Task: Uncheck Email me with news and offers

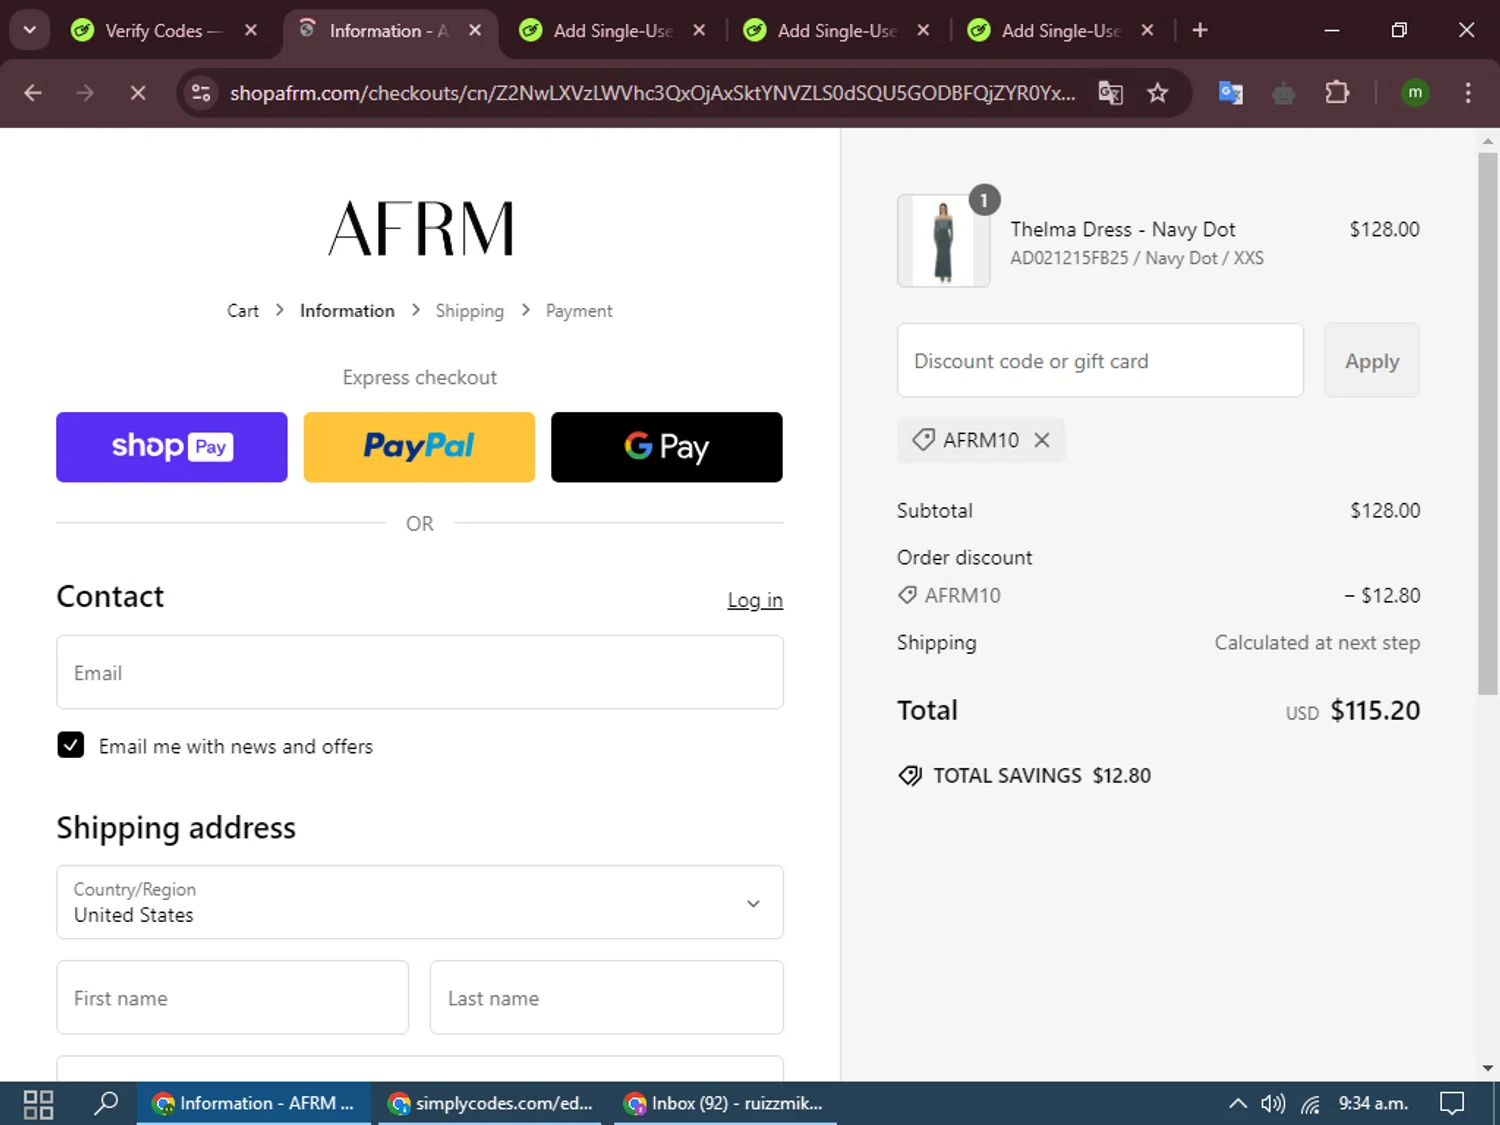Action: [71, 745]
